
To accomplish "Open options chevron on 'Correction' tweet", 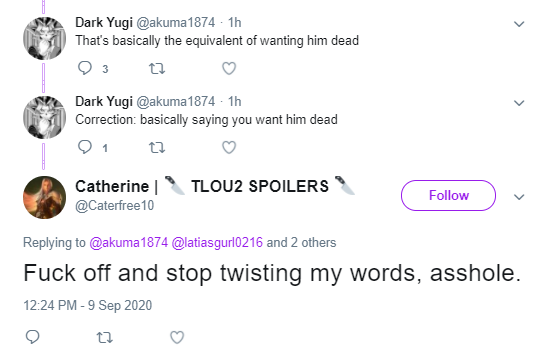I will [519, 103].
